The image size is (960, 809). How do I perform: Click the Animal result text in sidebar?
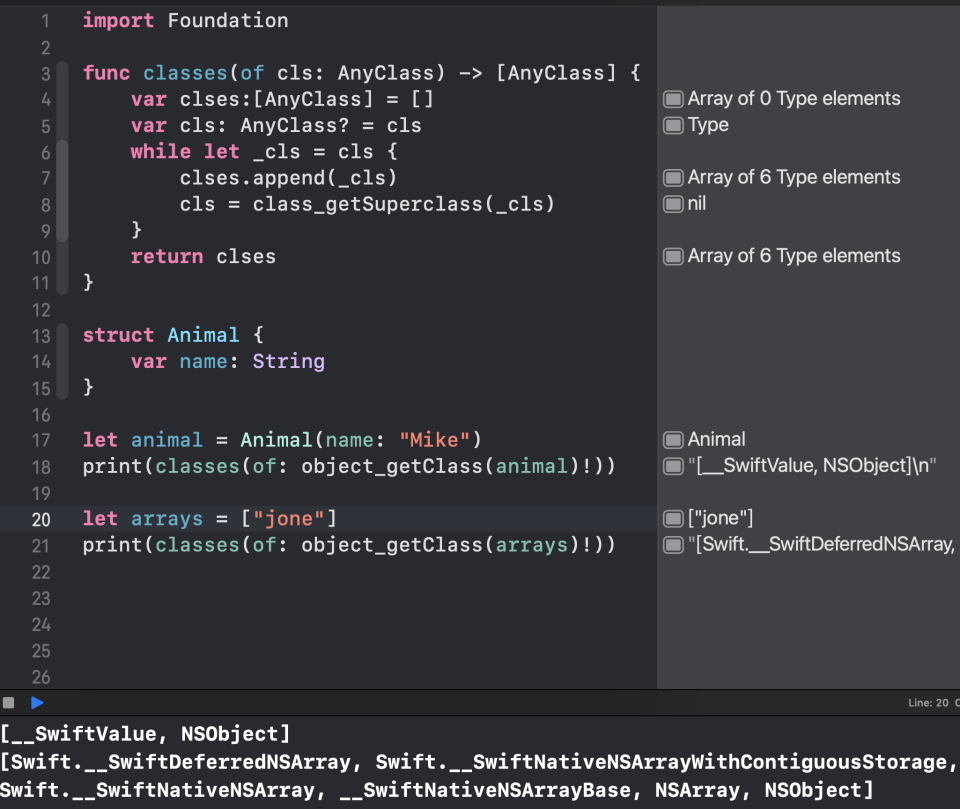click(x=716, y=440)
